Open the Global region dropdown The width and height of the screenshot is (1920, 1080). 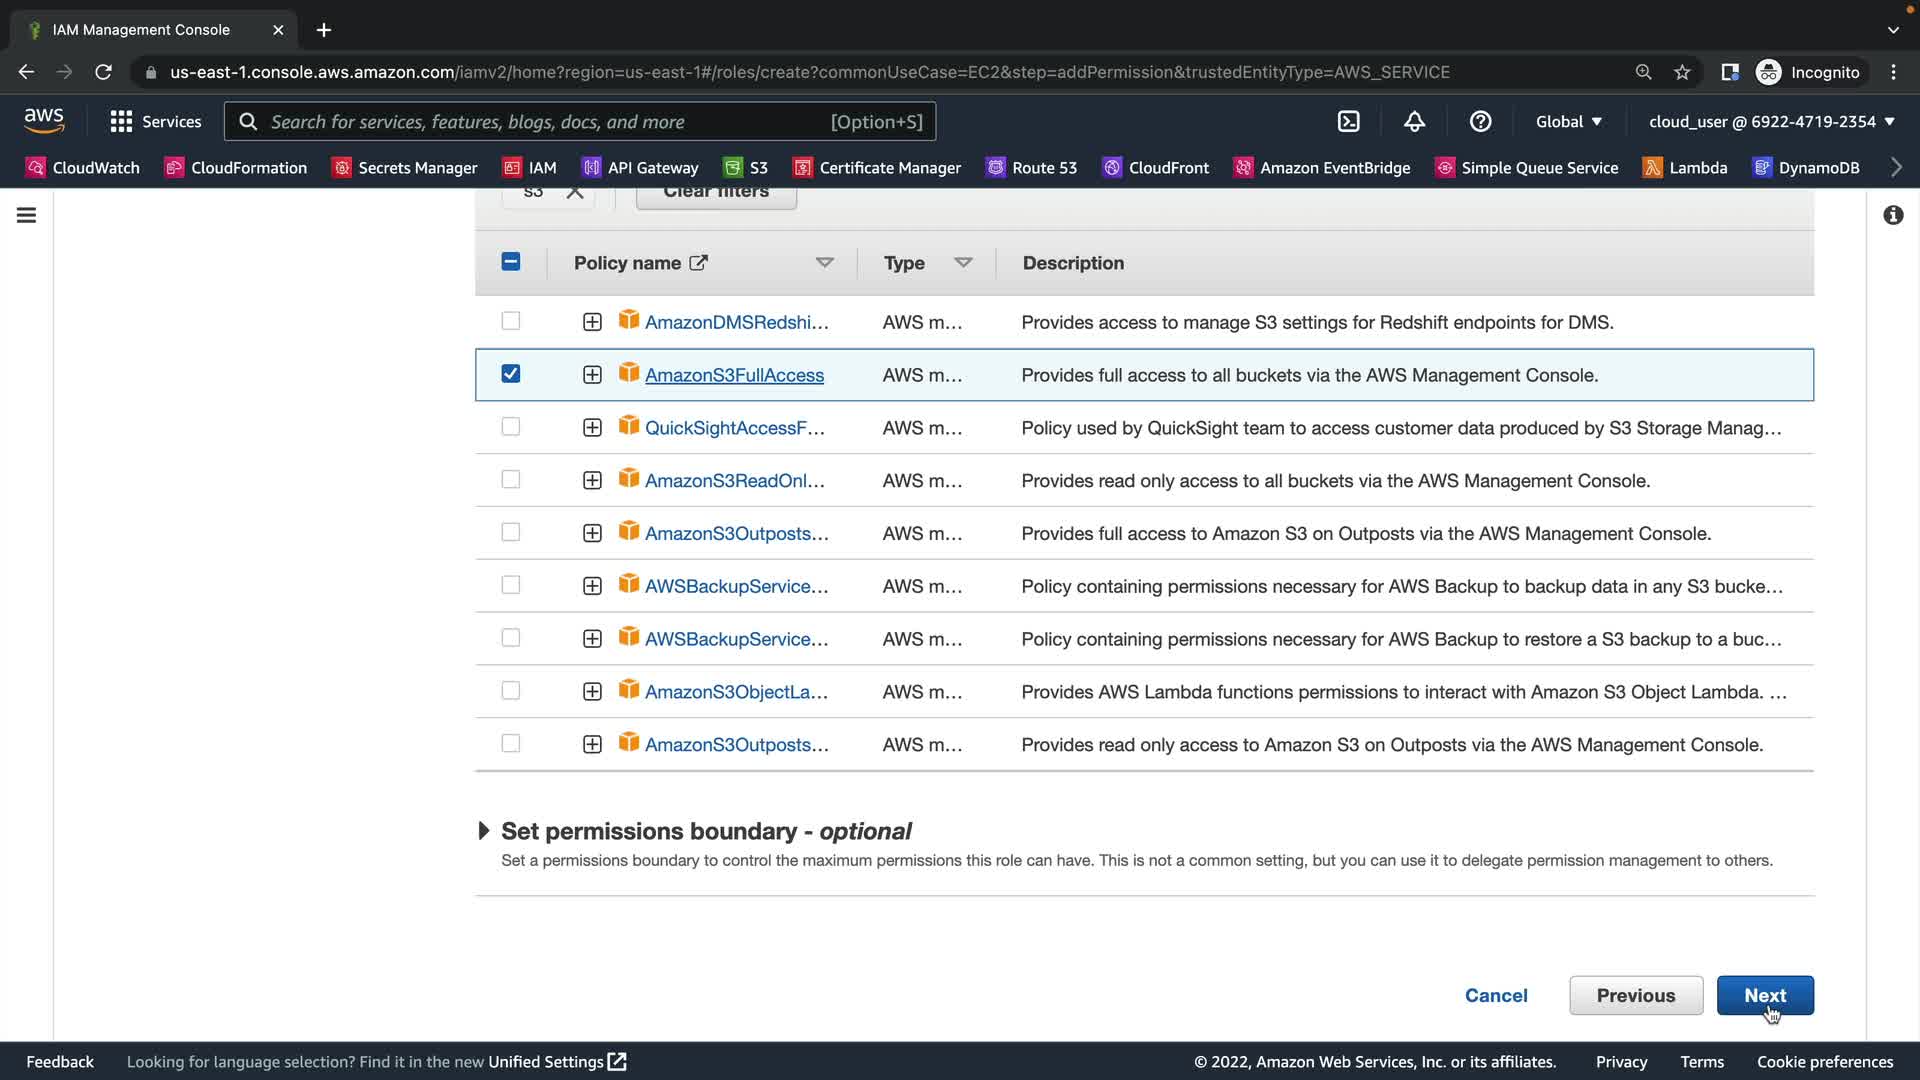tap(1568, 121)
